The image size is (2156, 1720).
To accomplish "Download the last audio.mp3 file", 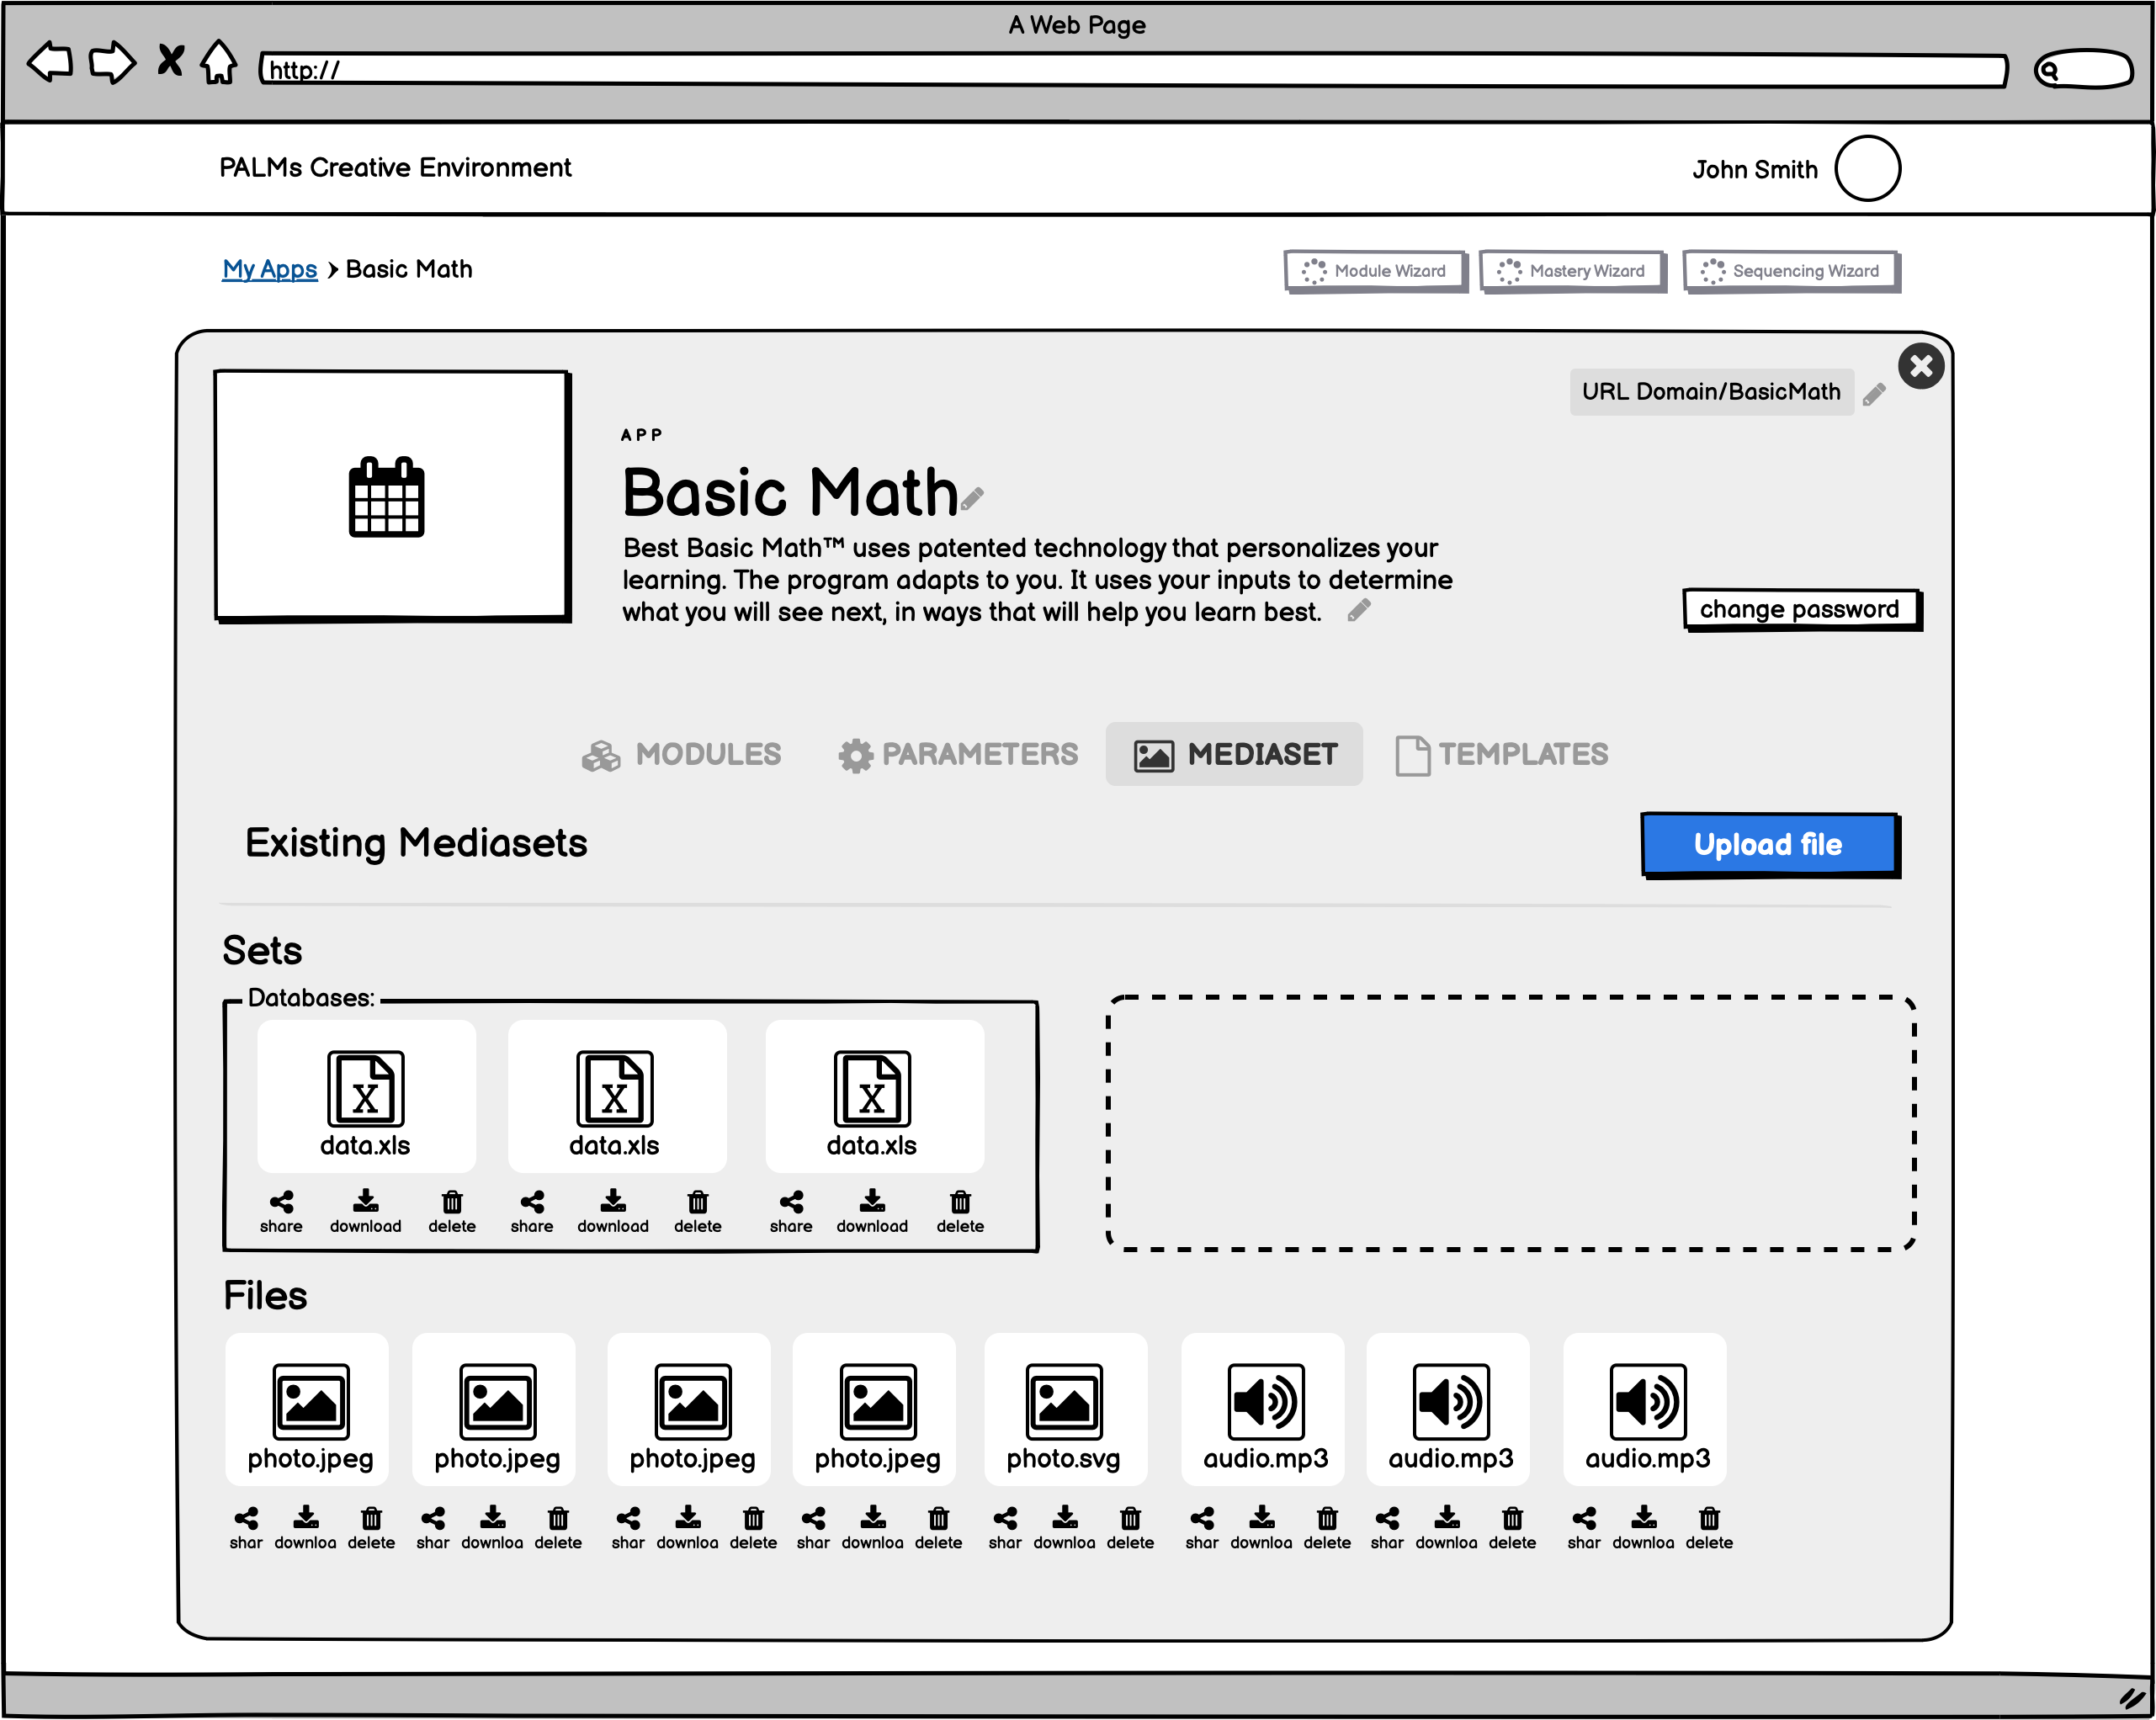I will click(x=1643, y=1528).
